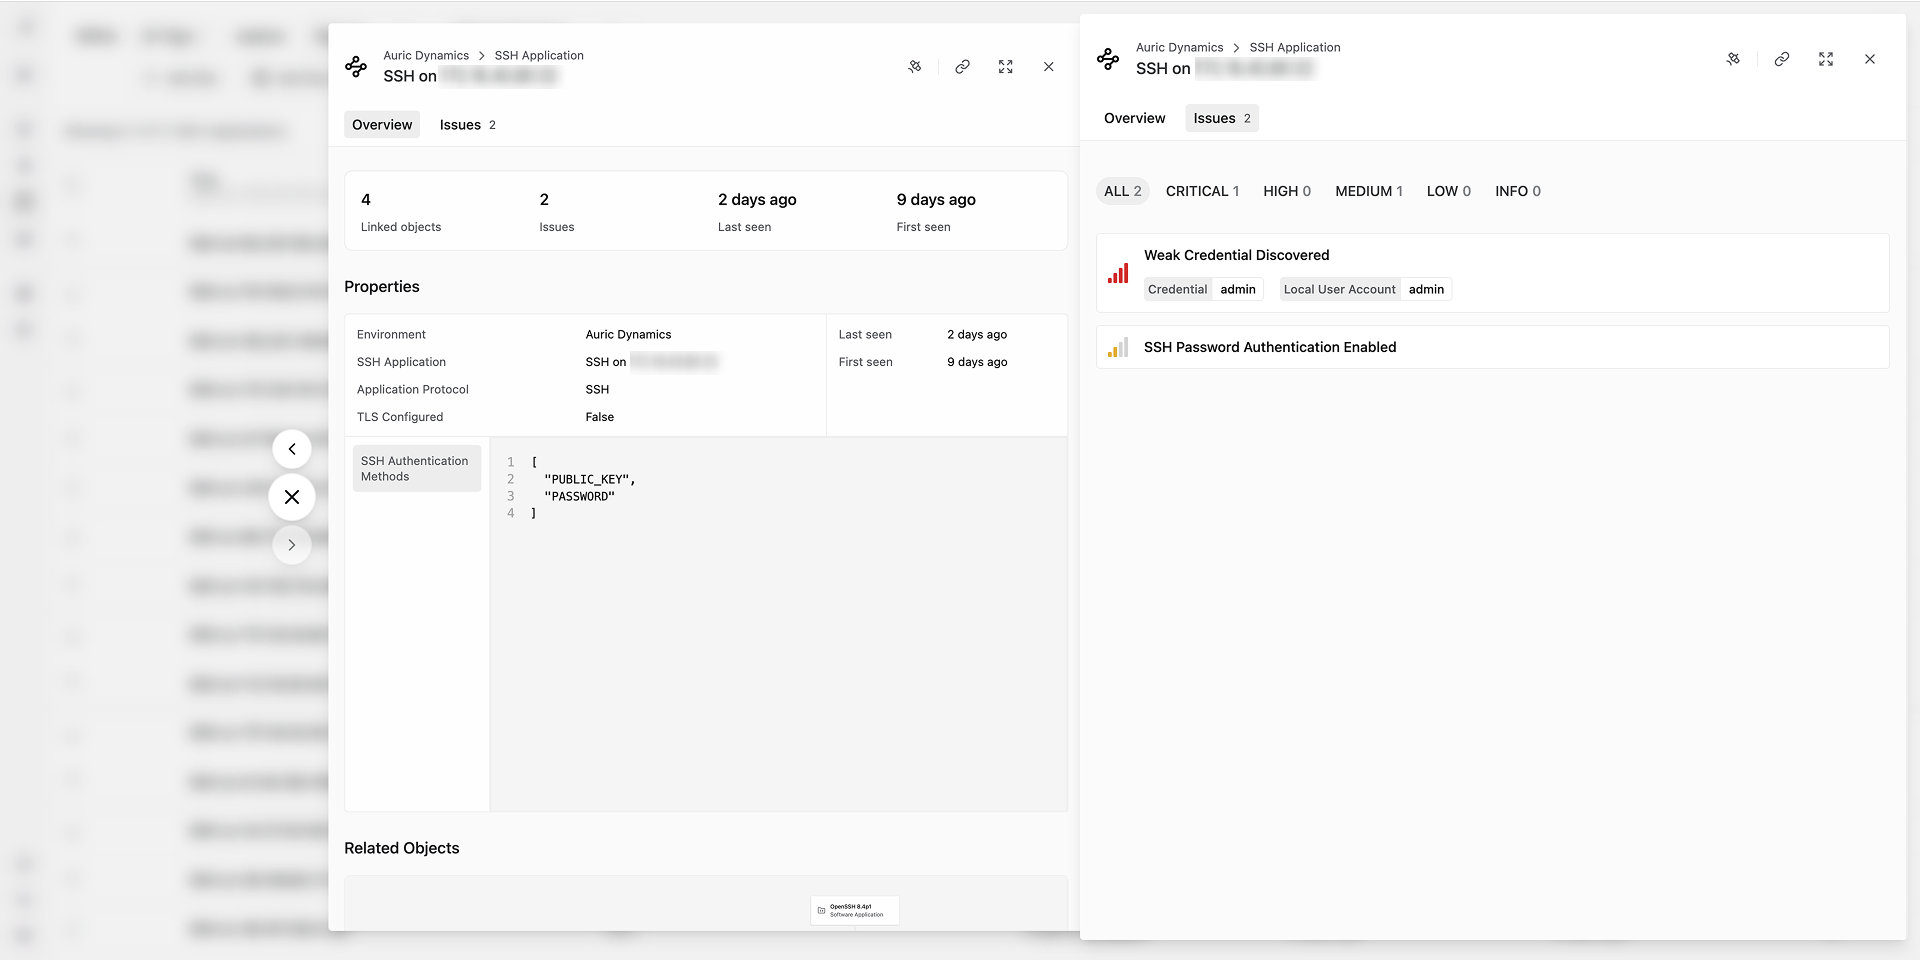The width and height of the screenshot is (1920, 960).
Task: Copy link using right panel link icon
Action: pyautogui.click(x=1781, y=59)
